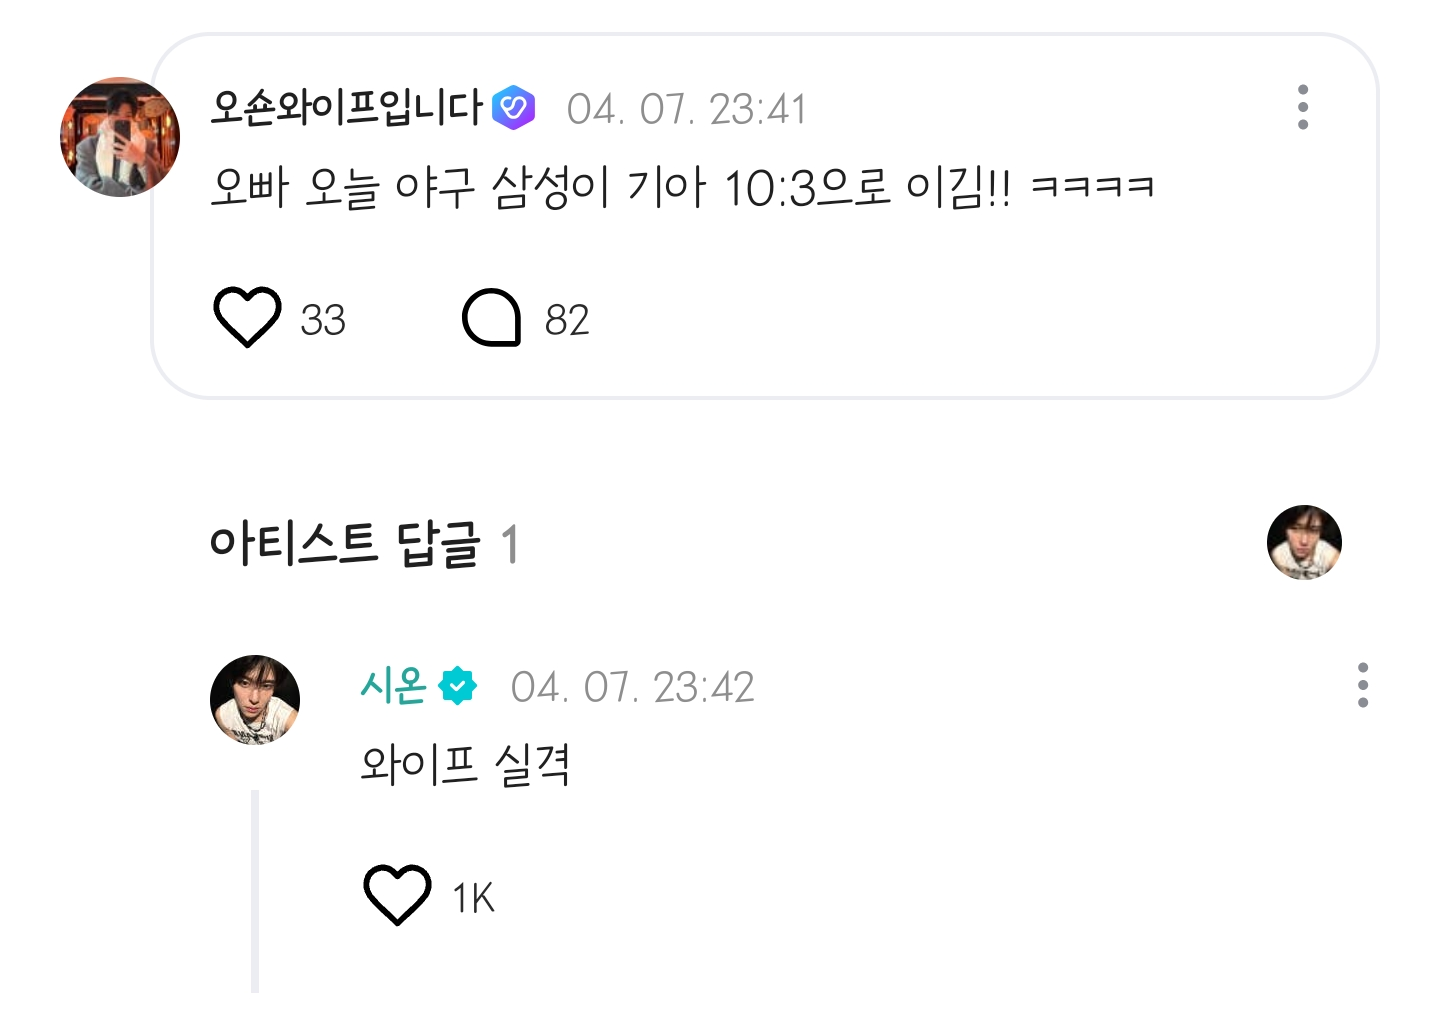Open artist name 시온

pos(394,686)
